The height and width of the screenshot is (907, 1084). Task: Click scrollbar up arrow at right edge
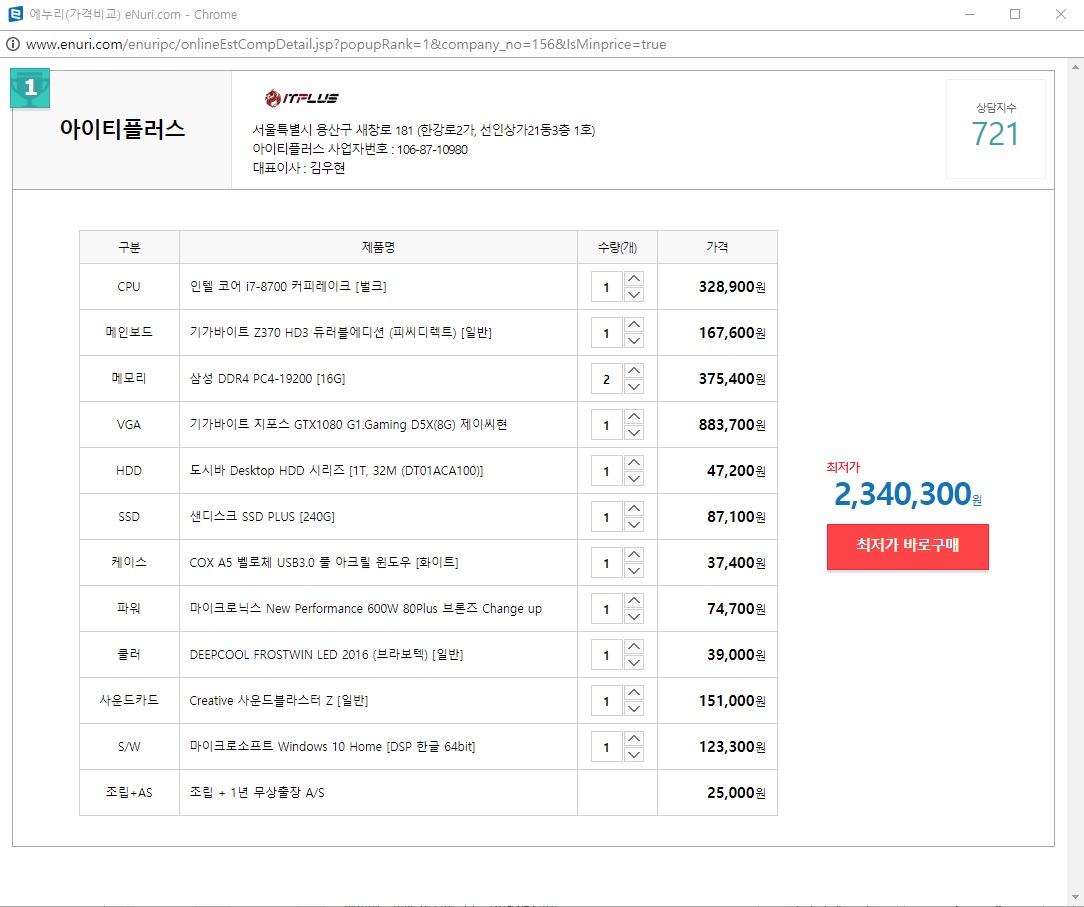[1075, 67]
